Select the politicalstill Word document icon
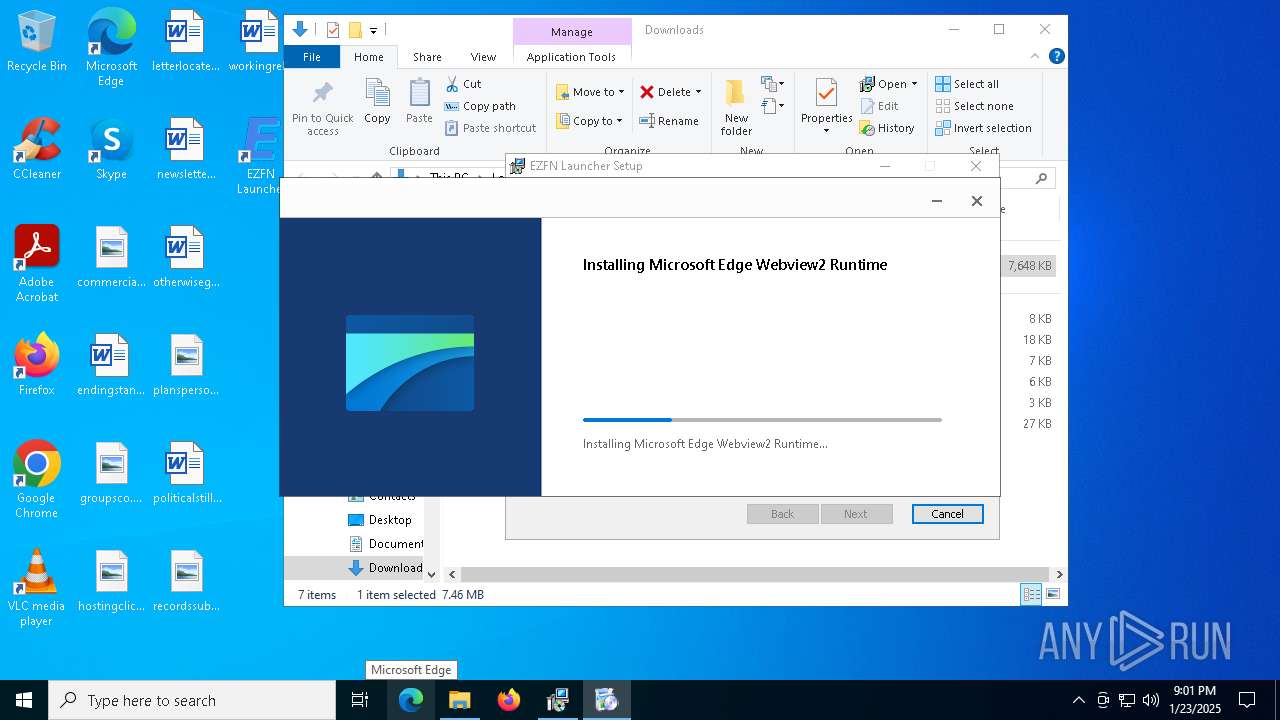This screenshot has height=720, width=1280. [x=185, y=472]
